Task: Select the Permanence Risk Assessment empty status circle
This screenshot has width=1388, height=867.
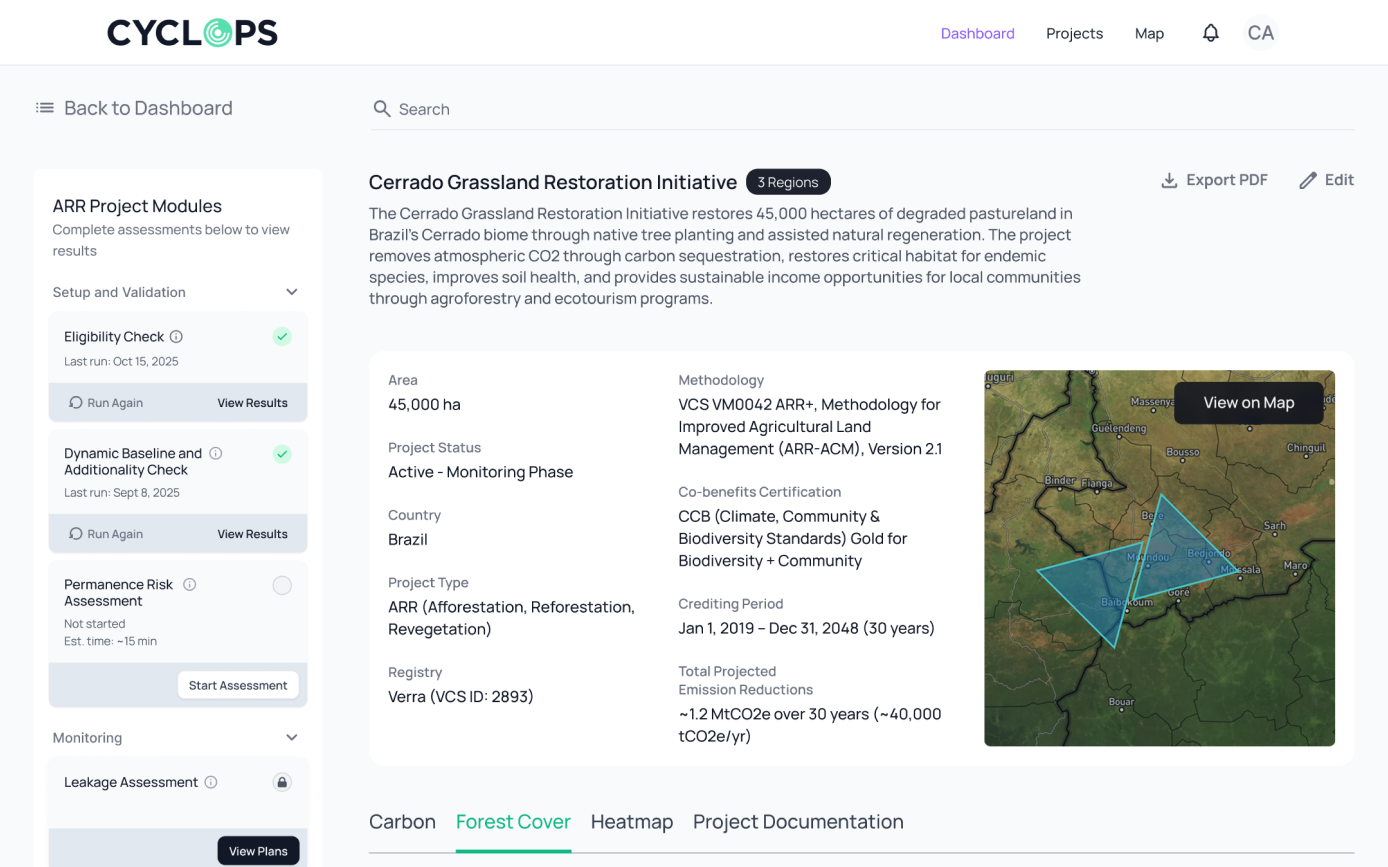Action: [282, 586]
